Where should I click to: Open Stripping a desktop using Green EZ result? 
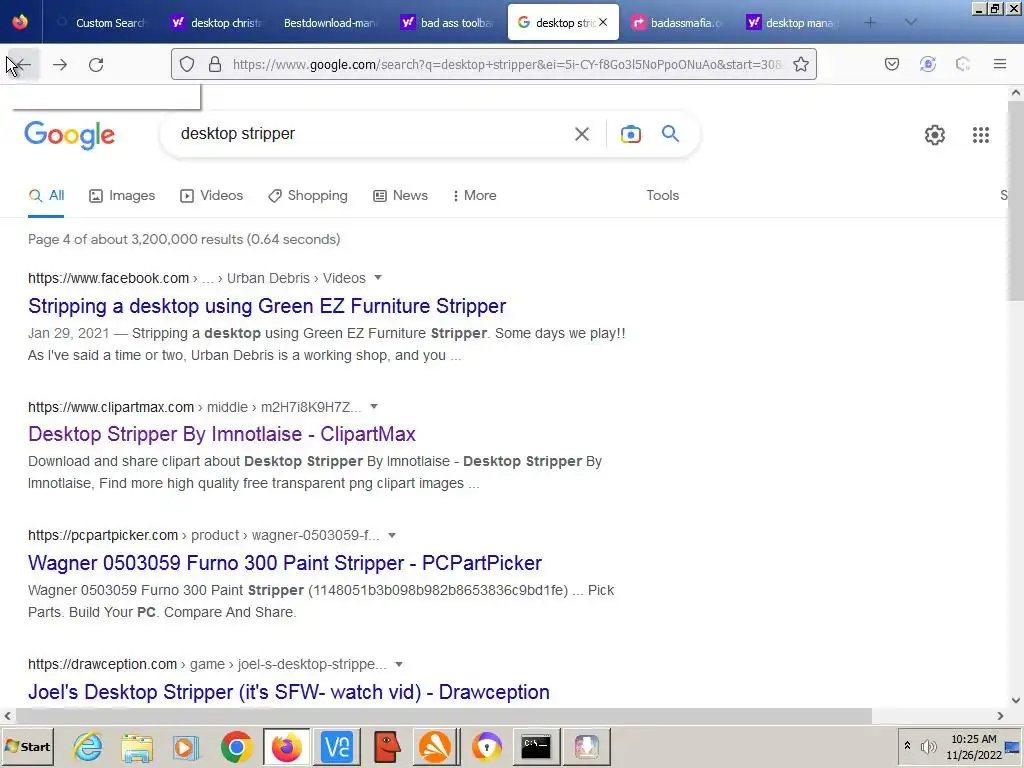(267, 306)
